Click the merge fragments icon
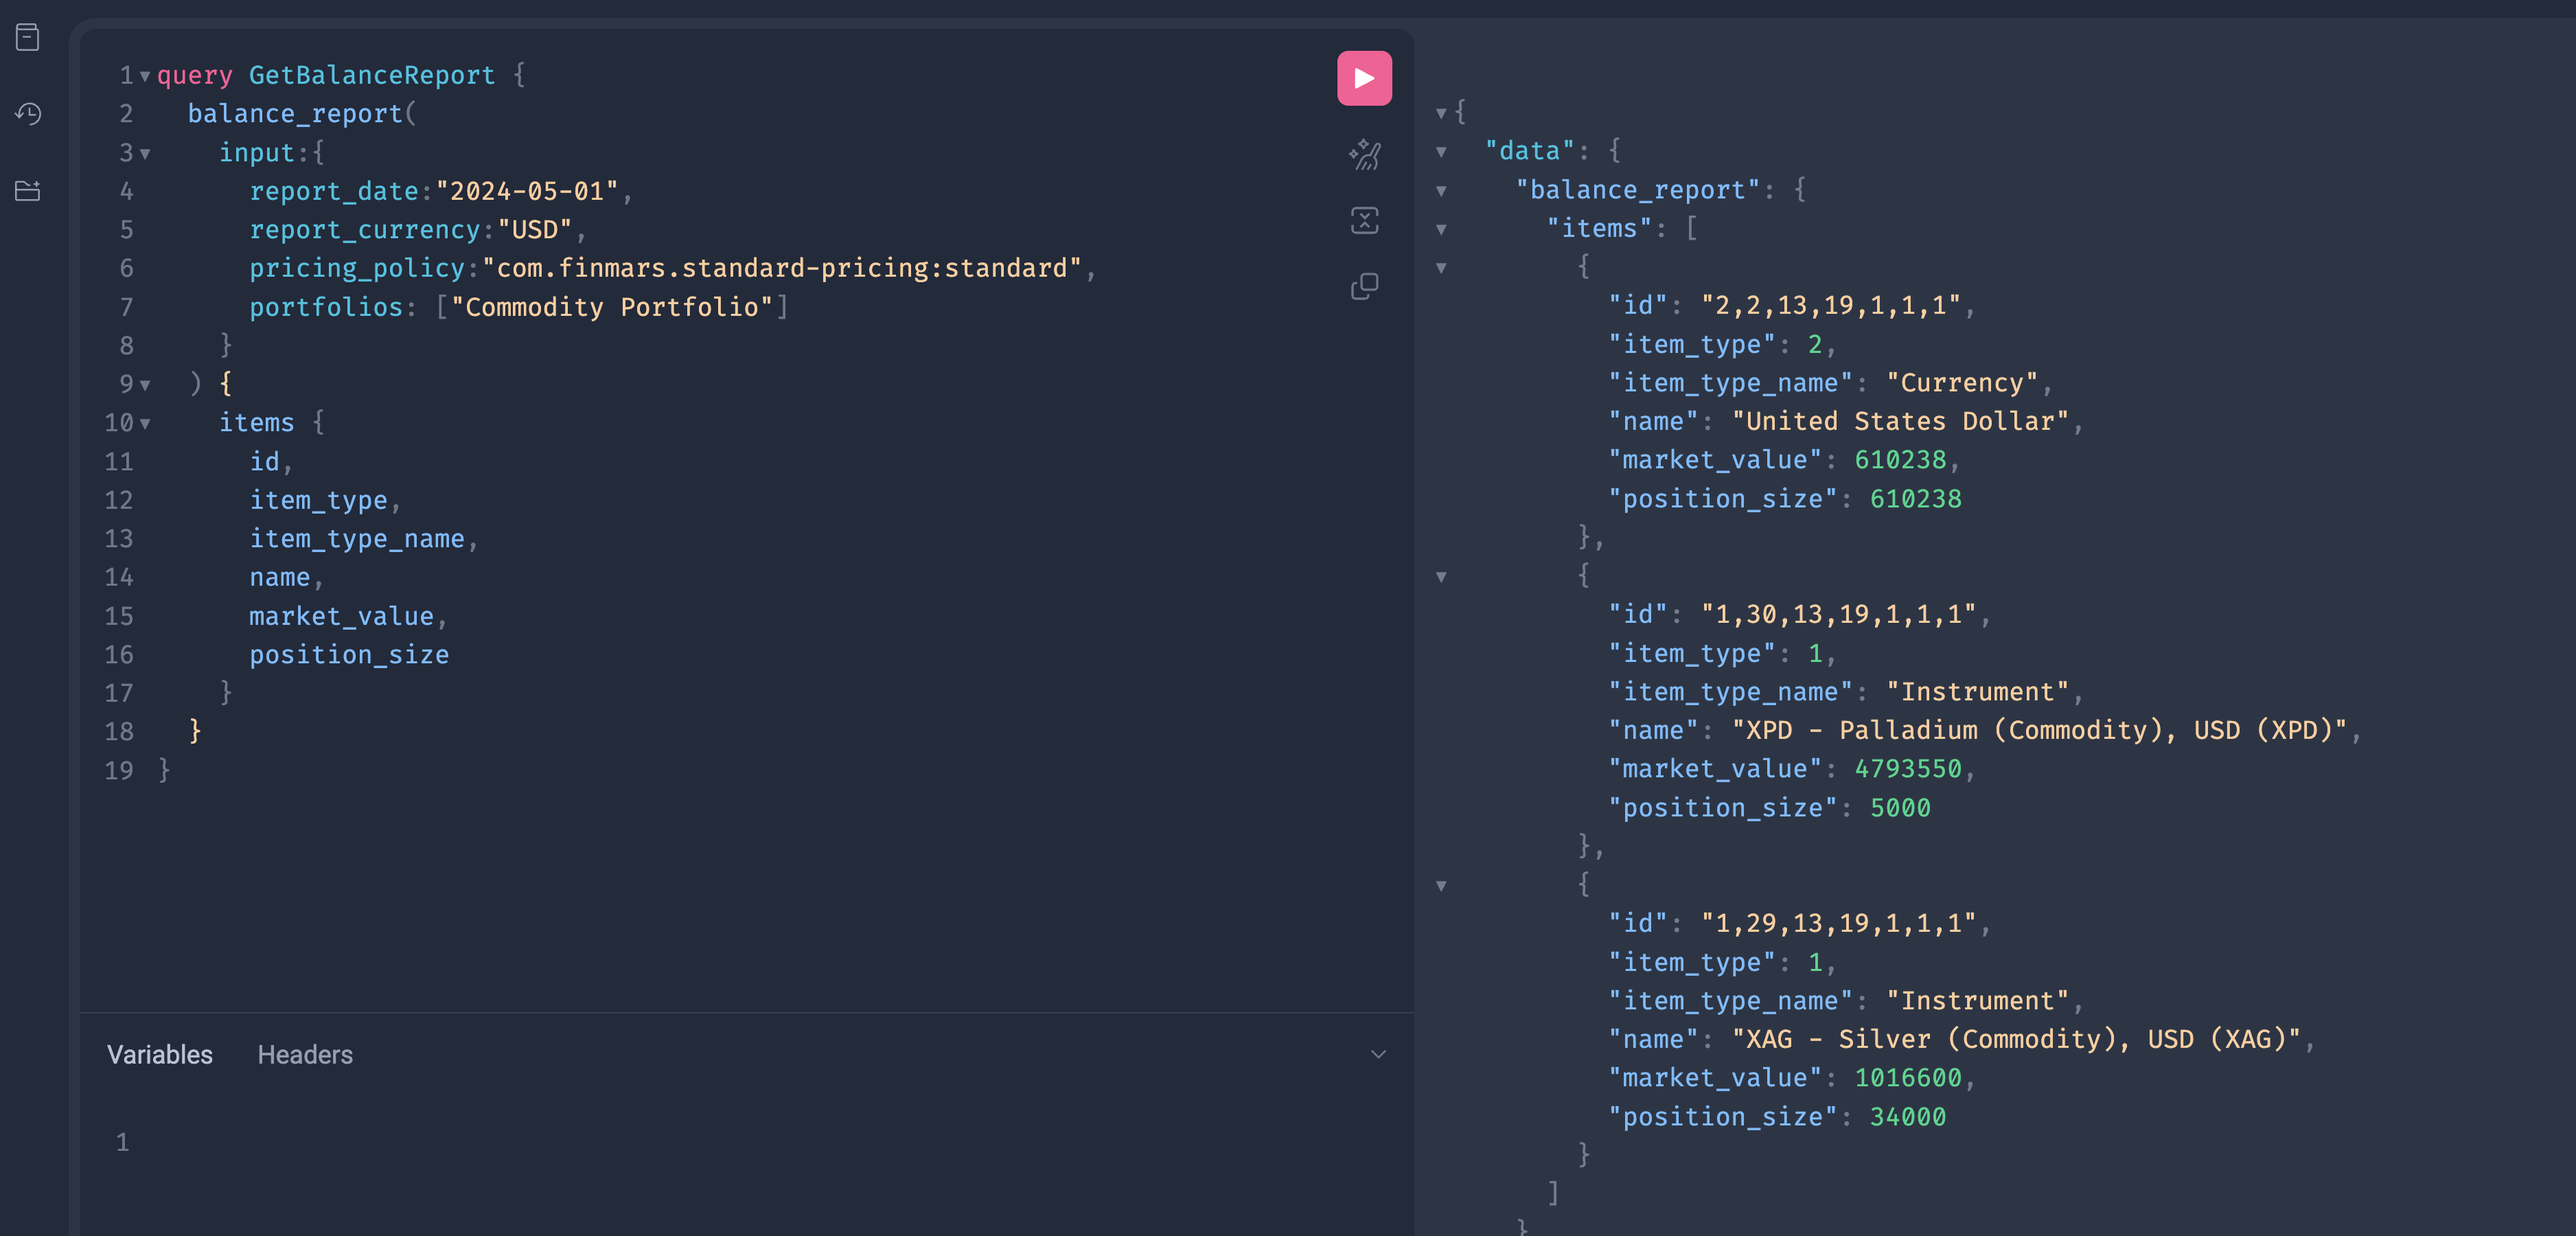 (1364, 220)
